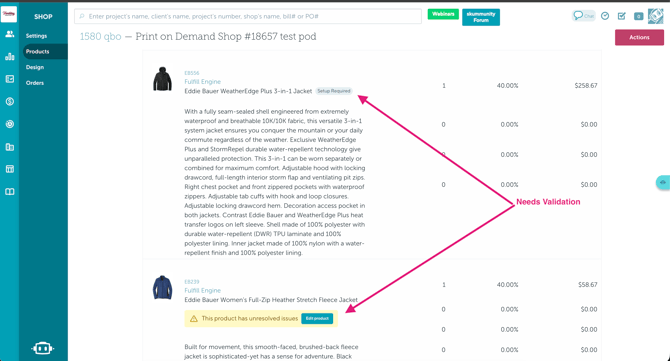Click the warning triangle icon on unresolved issues
The image size is (670, 361).
tap(194, 319)
